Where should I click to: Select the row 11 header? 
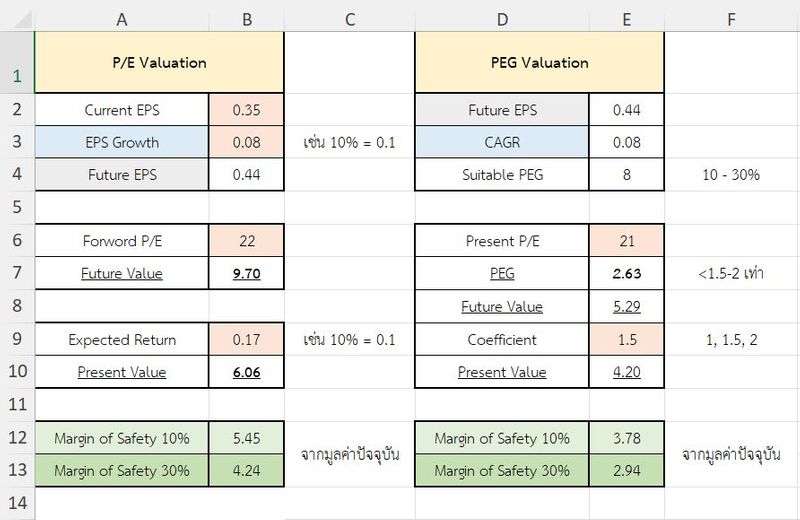17,405
